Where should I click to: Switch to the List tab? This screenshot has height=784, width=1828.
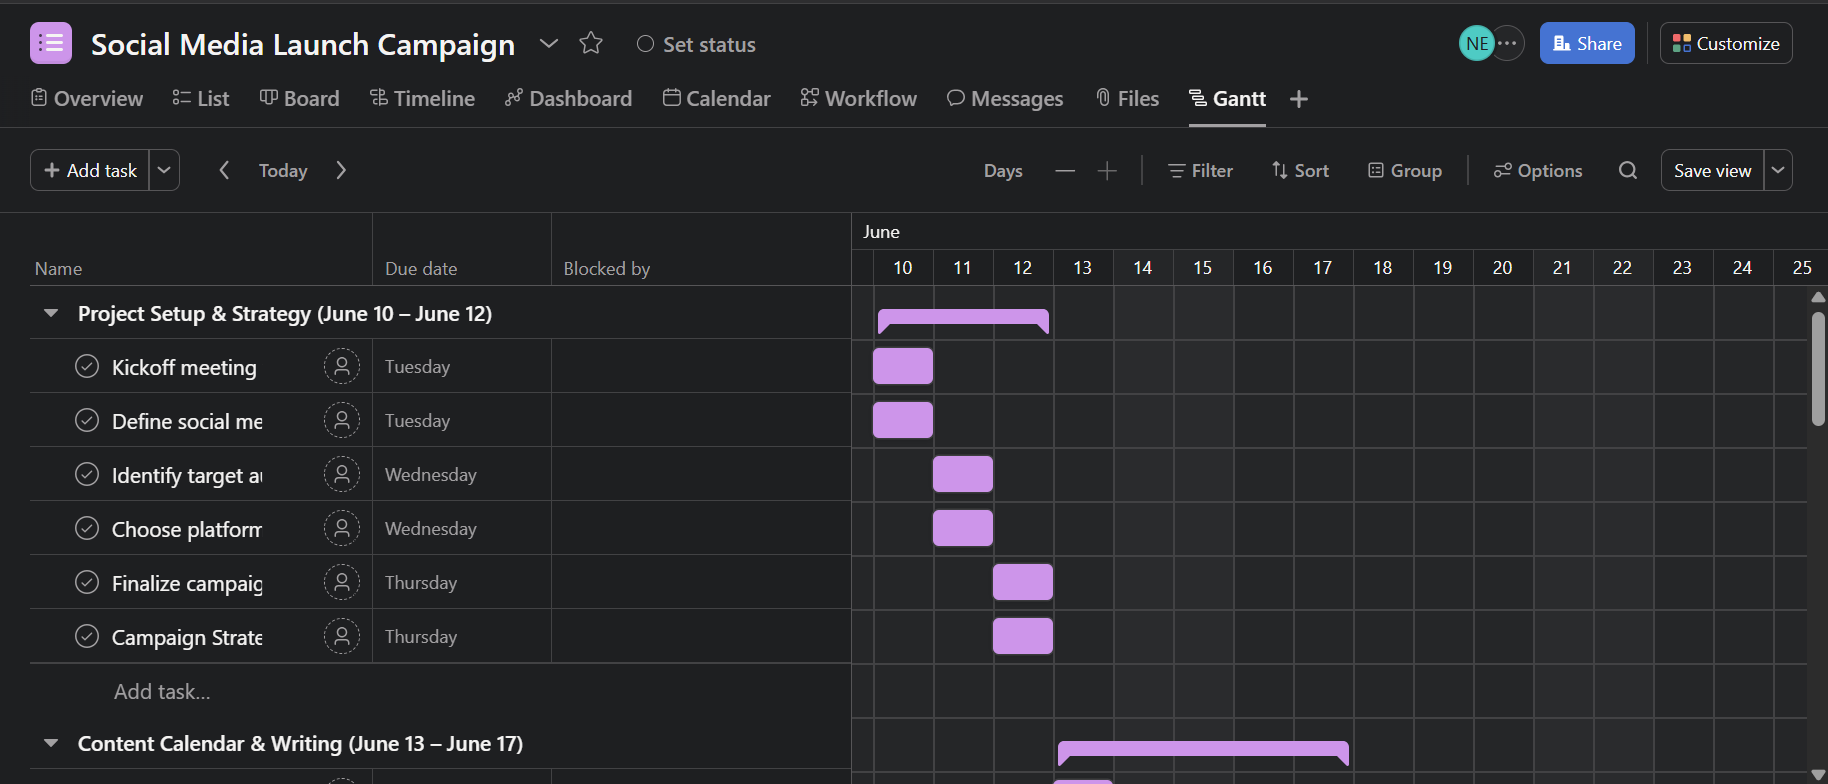(x=201, y=98)
